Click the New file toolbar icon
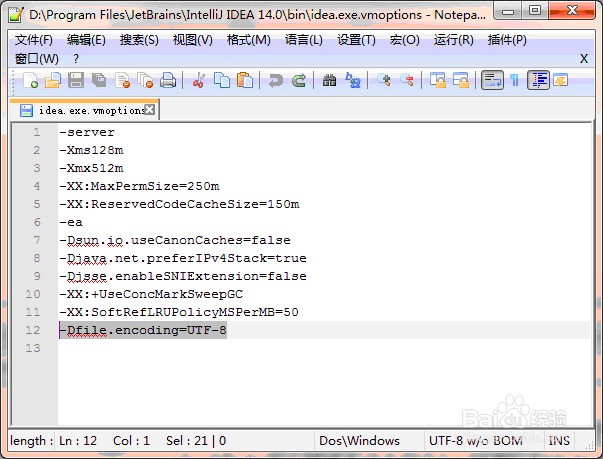 [30, 81]
